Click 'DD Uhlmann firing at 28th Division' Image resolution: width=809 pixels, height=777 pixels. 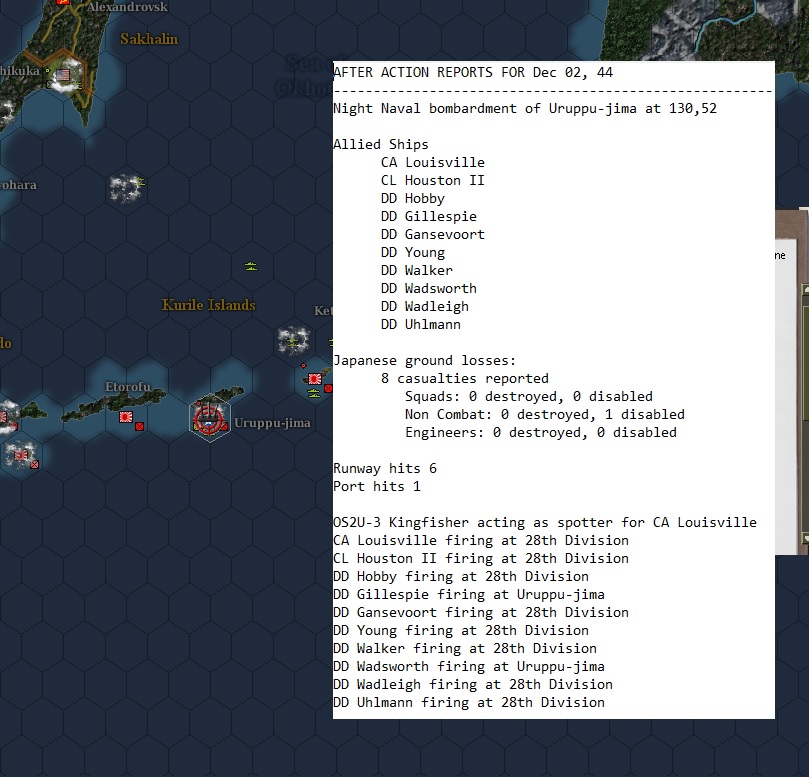point(469,703)
